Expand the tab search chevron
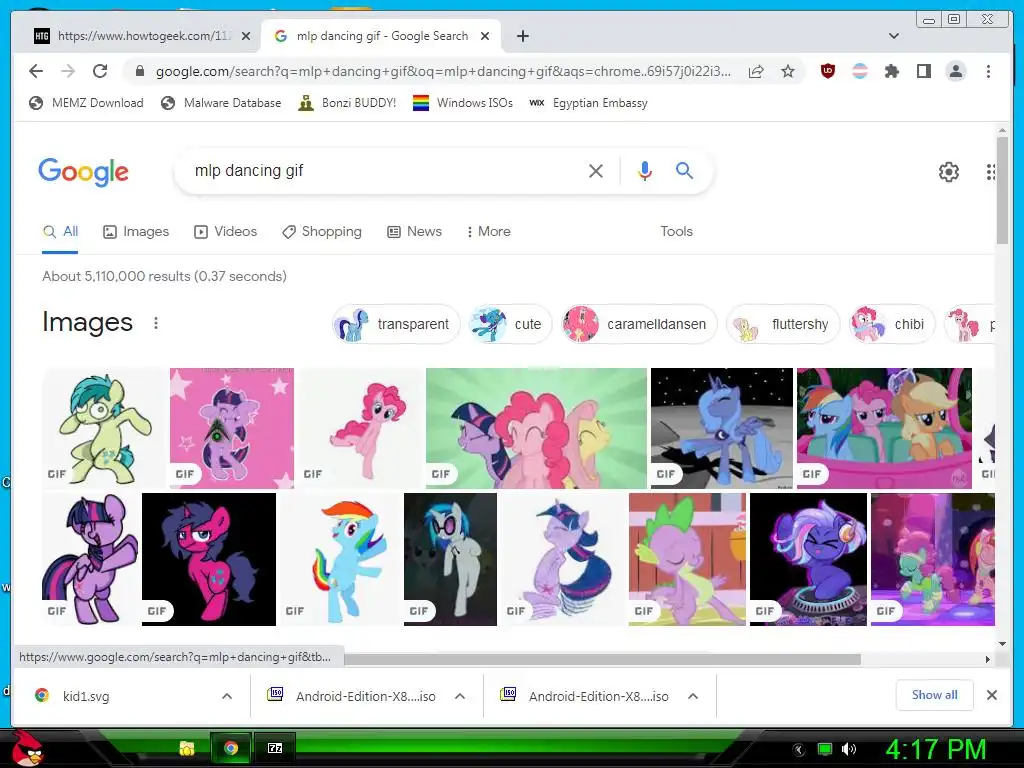Viewport: 1024px width, 768px height. click(893, 36)
